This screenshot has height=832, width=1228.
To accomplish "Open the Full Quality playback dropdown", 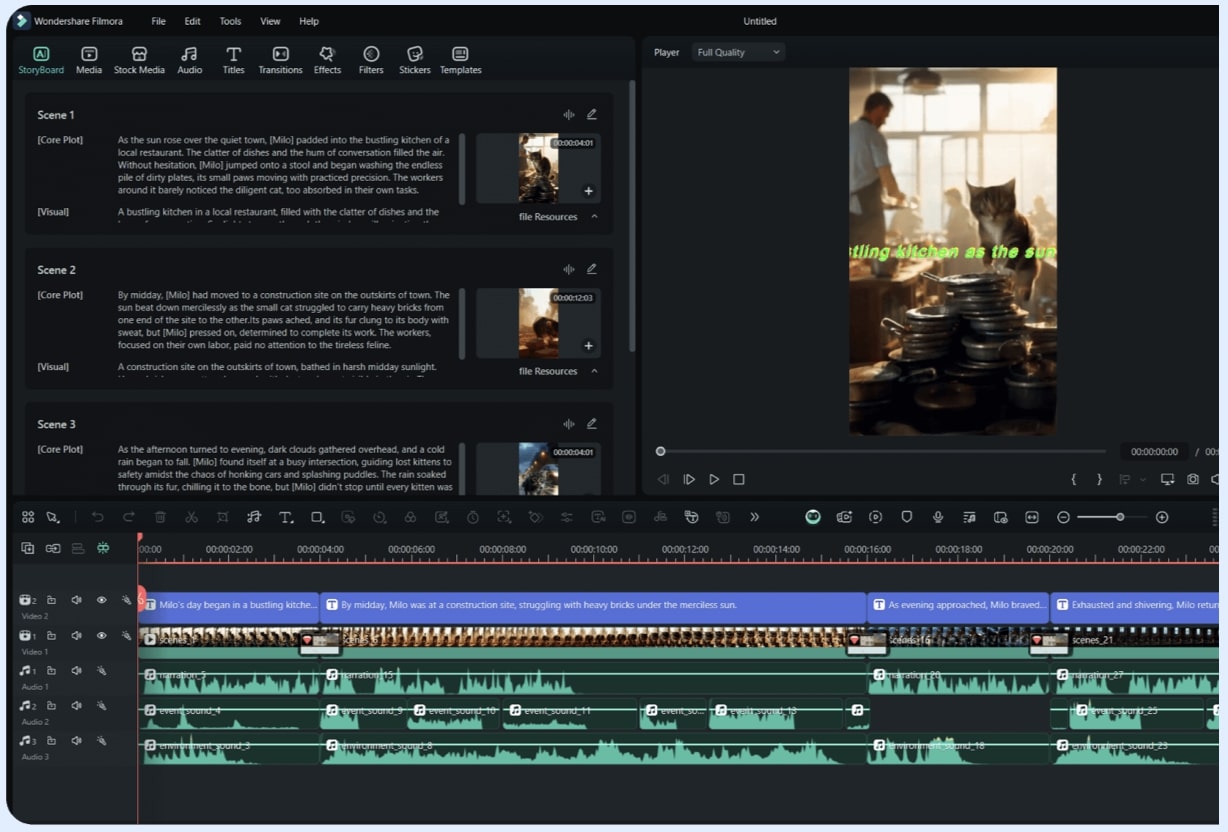I will click(738, 52).
